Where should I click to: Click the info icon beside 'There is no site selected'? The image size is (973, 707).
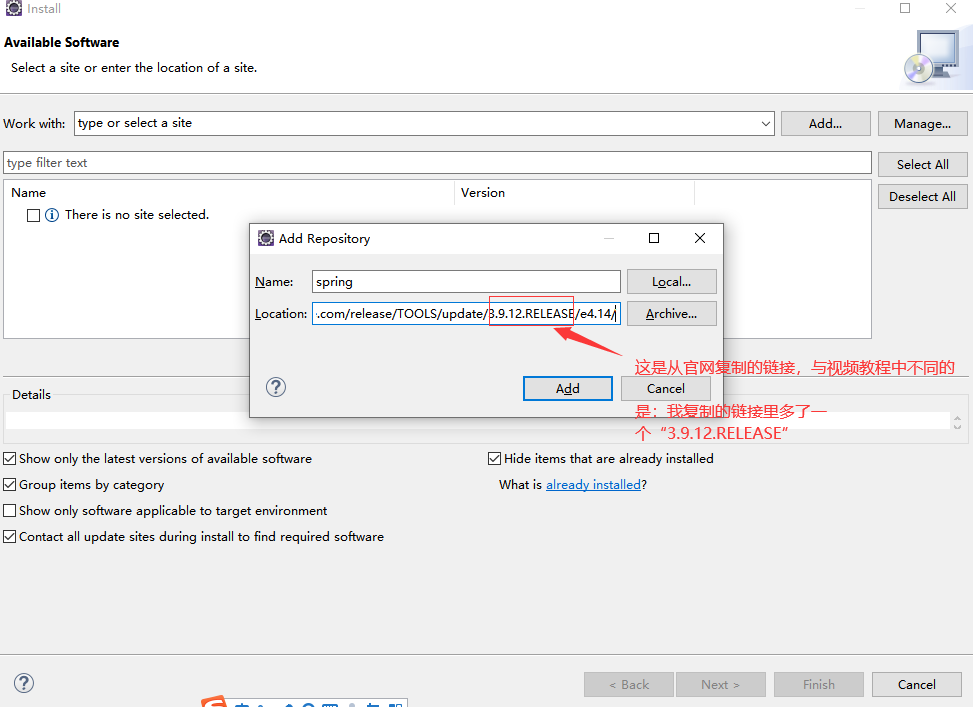pos(52,215)
